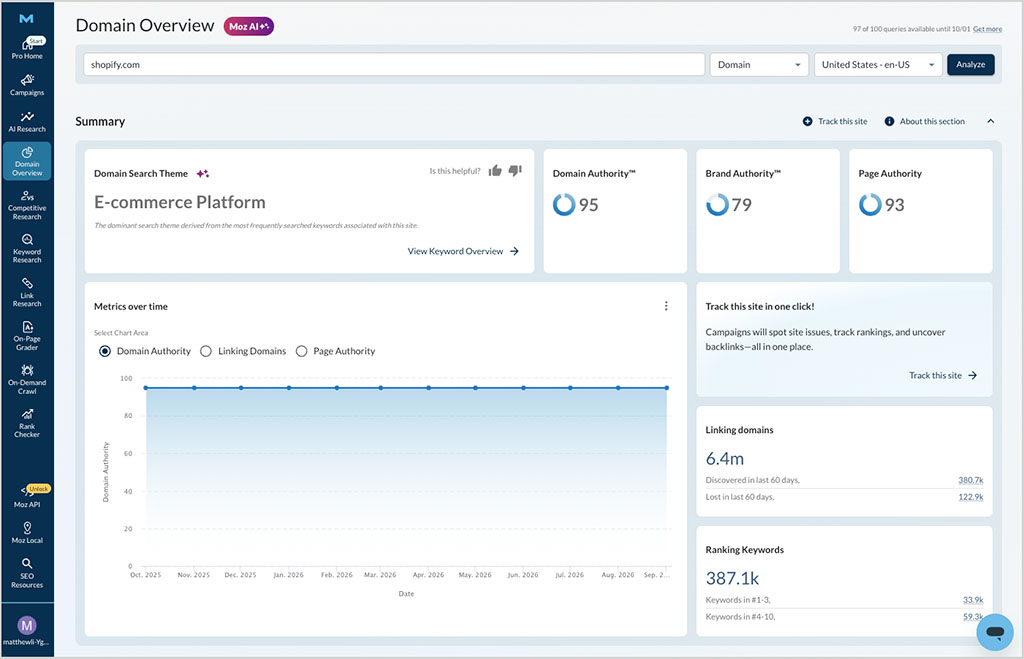Open the Metrics over time options menu
1024x659 pixels.
coord(666,306)
